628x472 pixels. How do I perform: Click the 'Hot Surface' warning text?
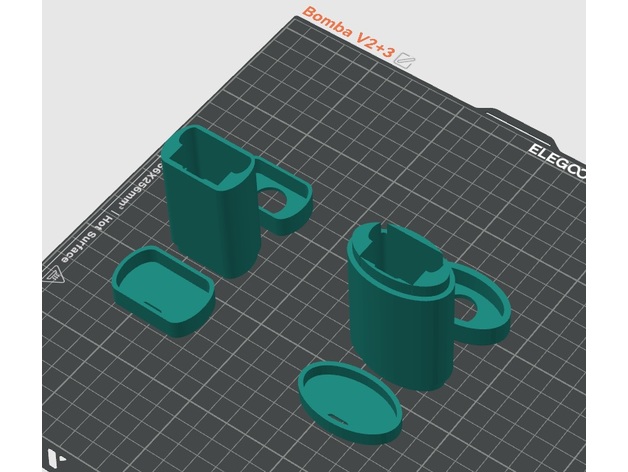(85, 240)
